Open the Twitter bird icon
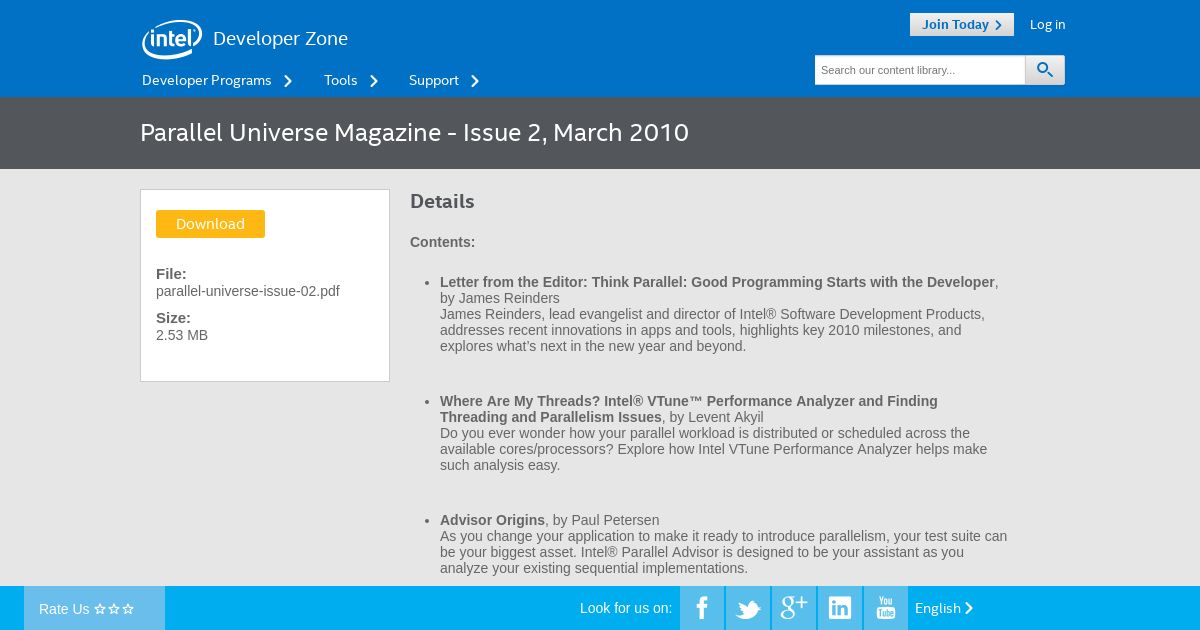The image size is (1200, 630). [748, 608]
